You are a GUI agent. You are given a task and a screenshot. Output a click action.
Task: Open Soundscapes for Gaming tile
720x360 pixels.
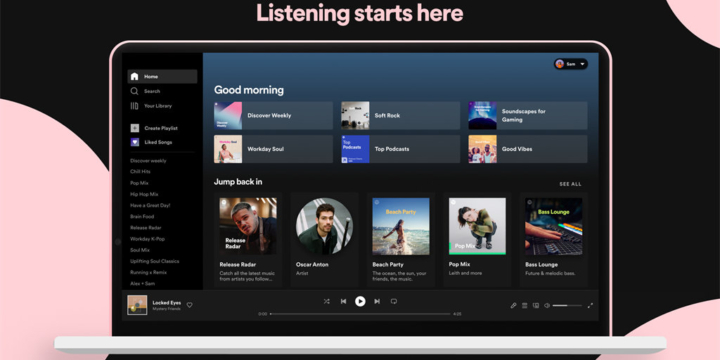click(x=528, y=116)
